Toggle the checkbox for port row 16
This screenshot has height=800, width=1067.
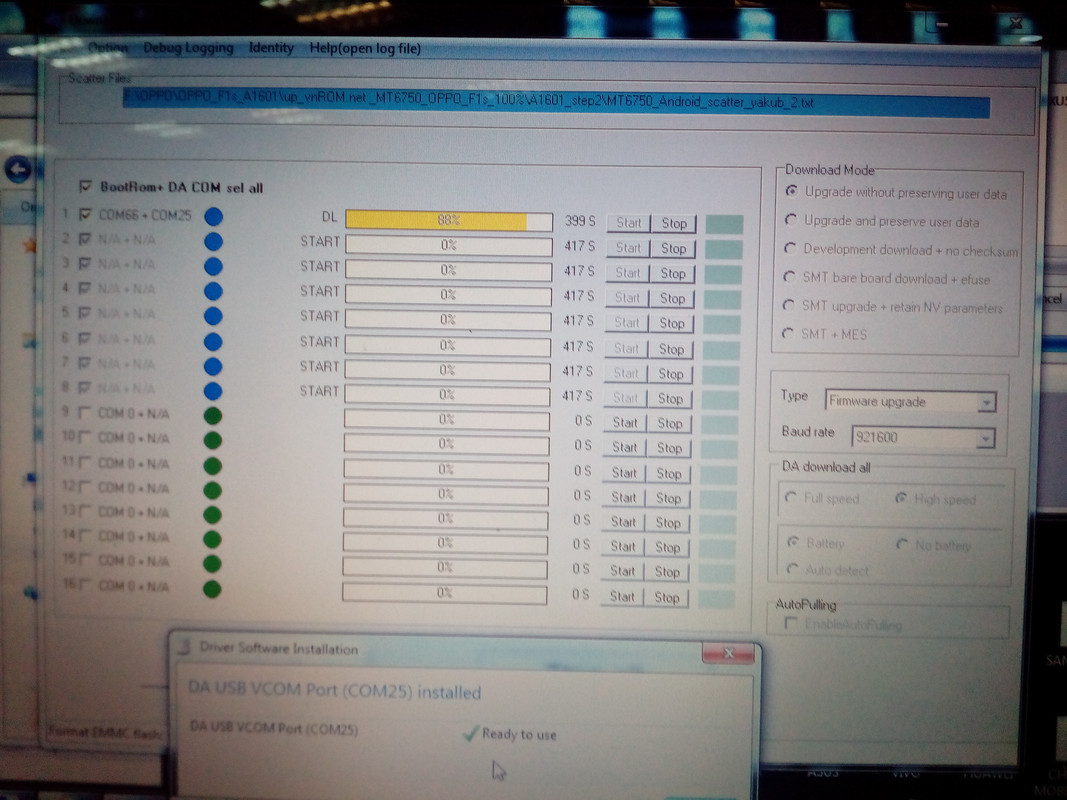pyautogui.click(x=85, y=585)
